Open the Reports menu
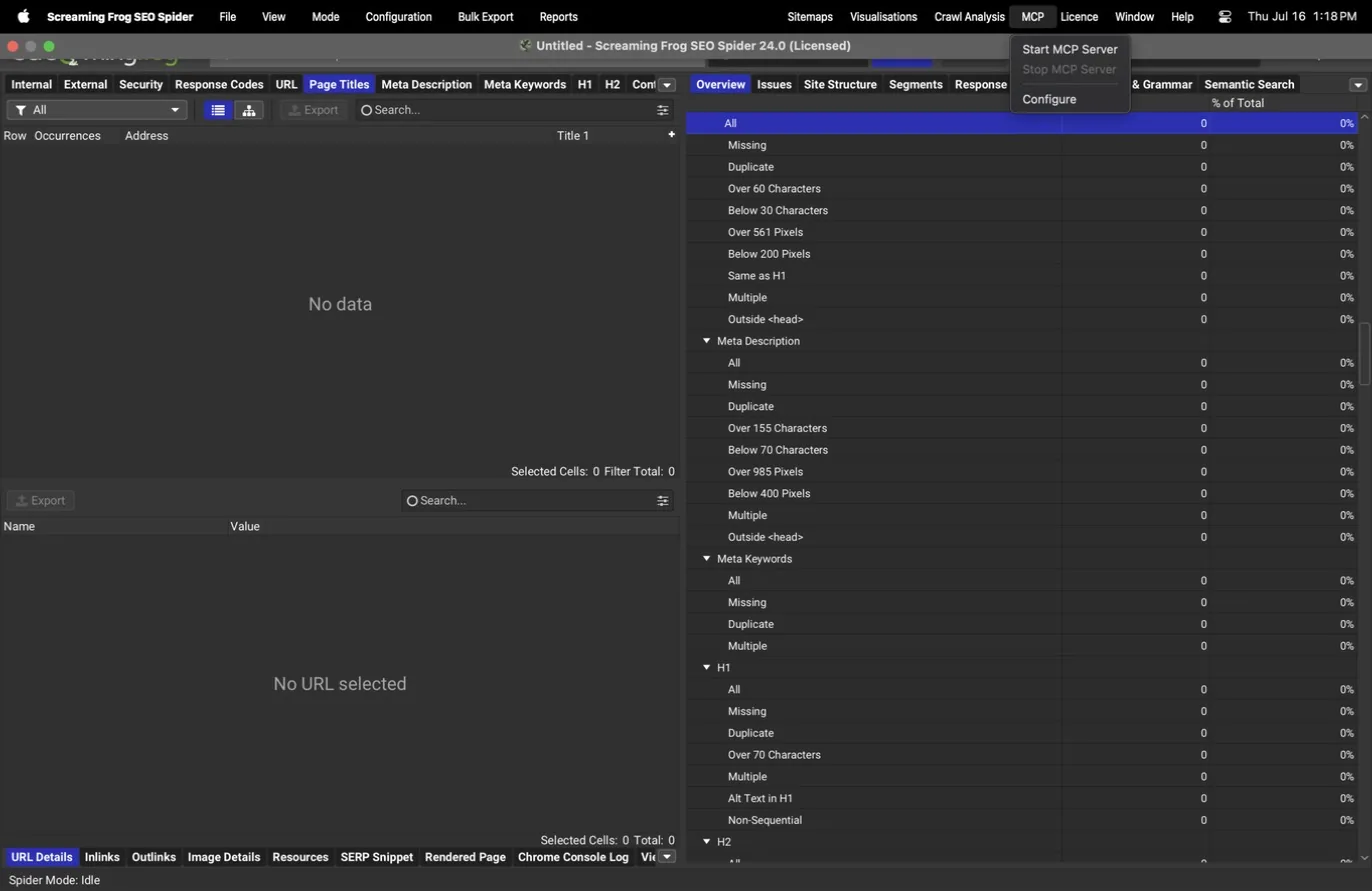 pos(558,17)
